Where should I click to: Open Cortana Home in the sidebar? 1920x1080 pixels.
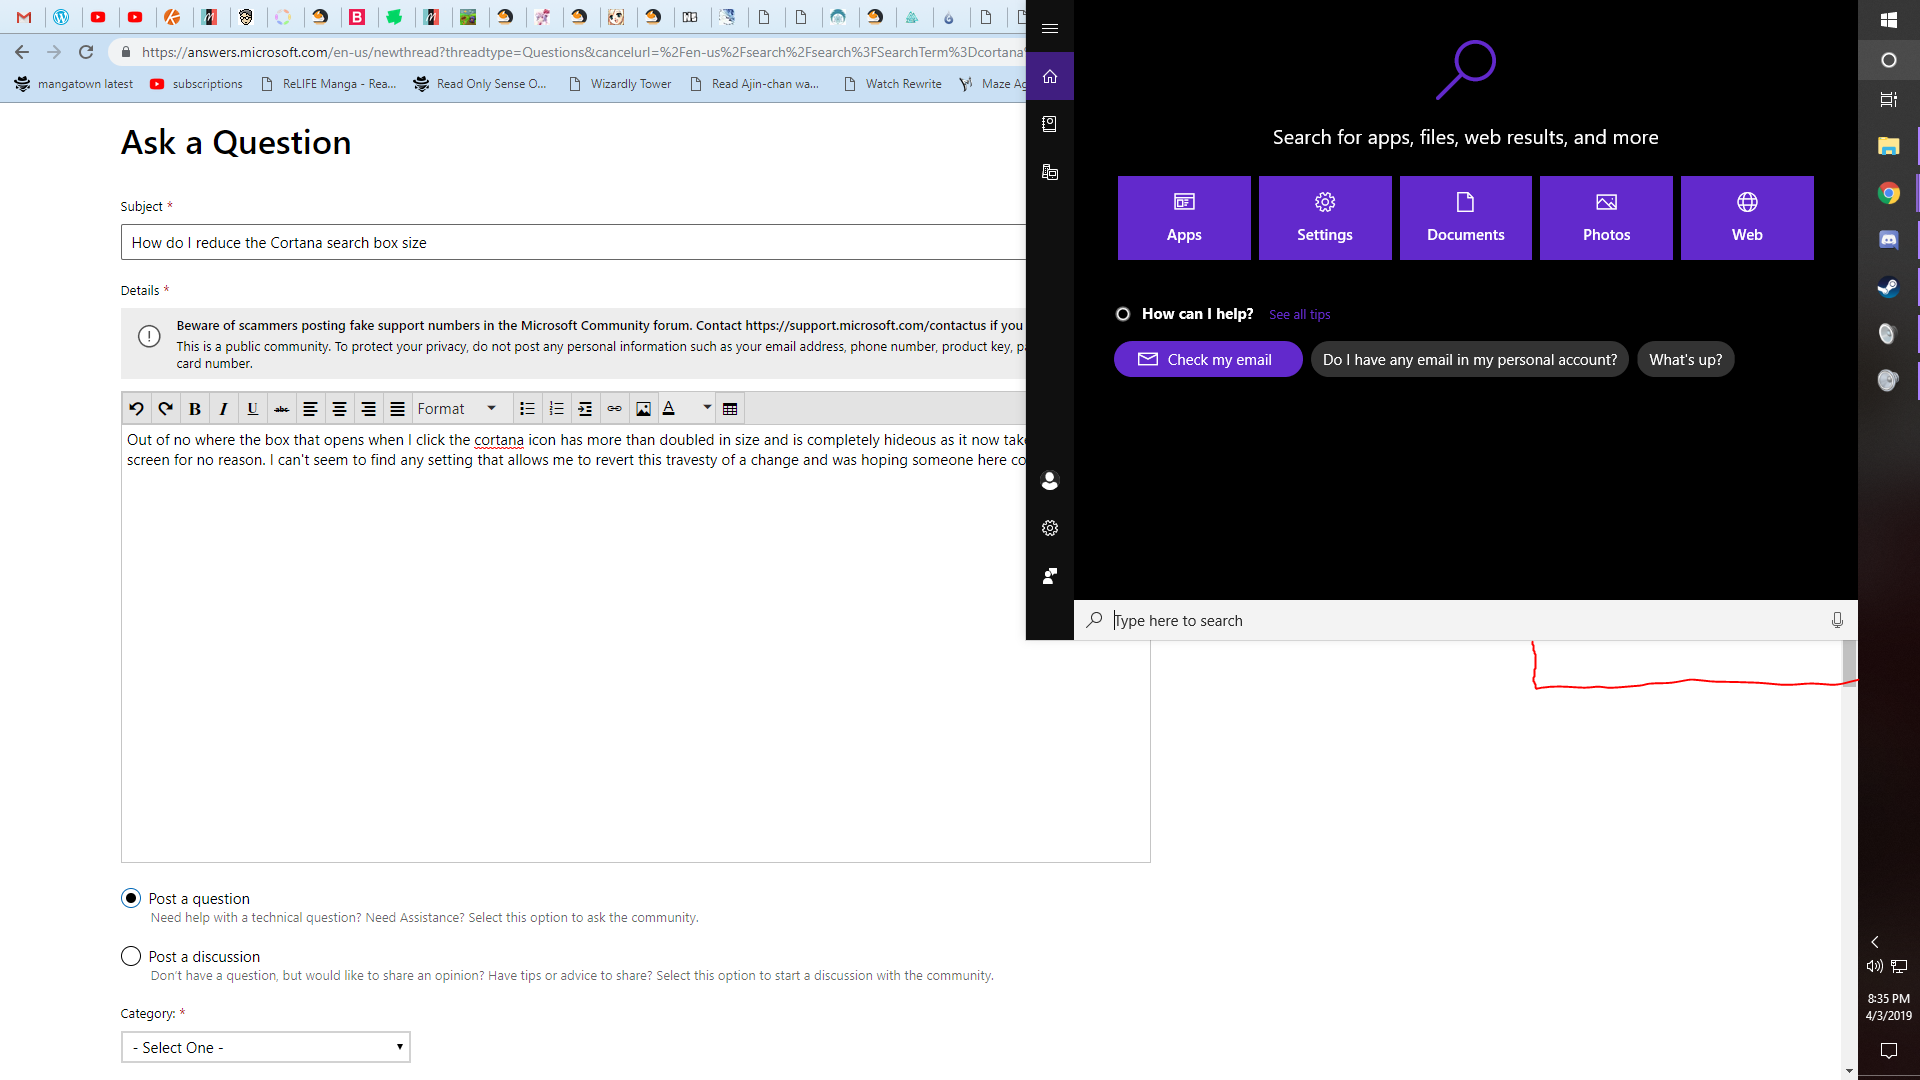click(1050, 76)
